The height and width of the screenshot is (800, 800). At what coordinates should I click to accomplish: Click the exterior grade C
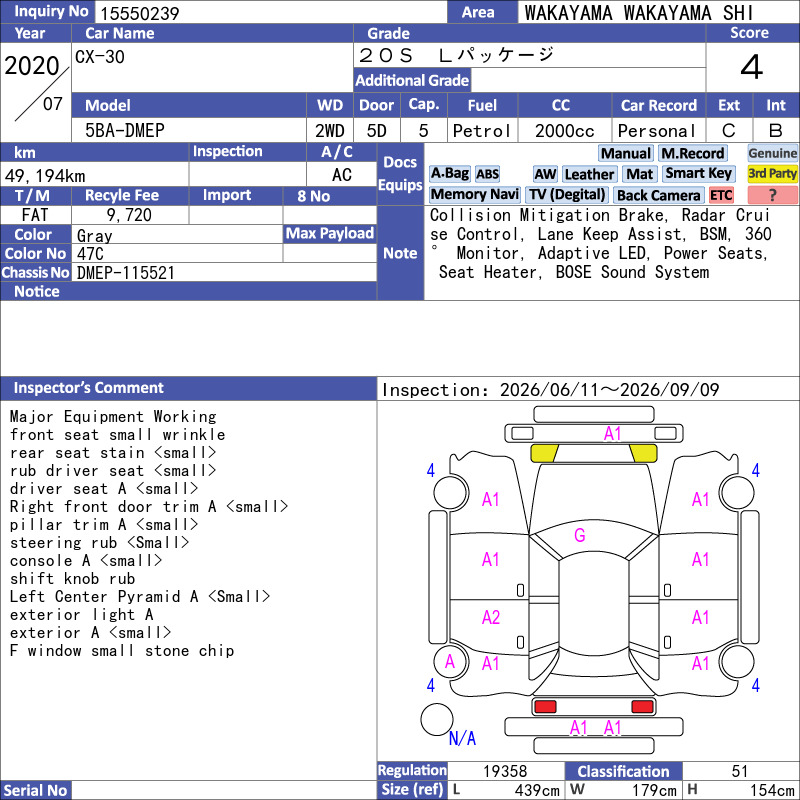point(729,131)
